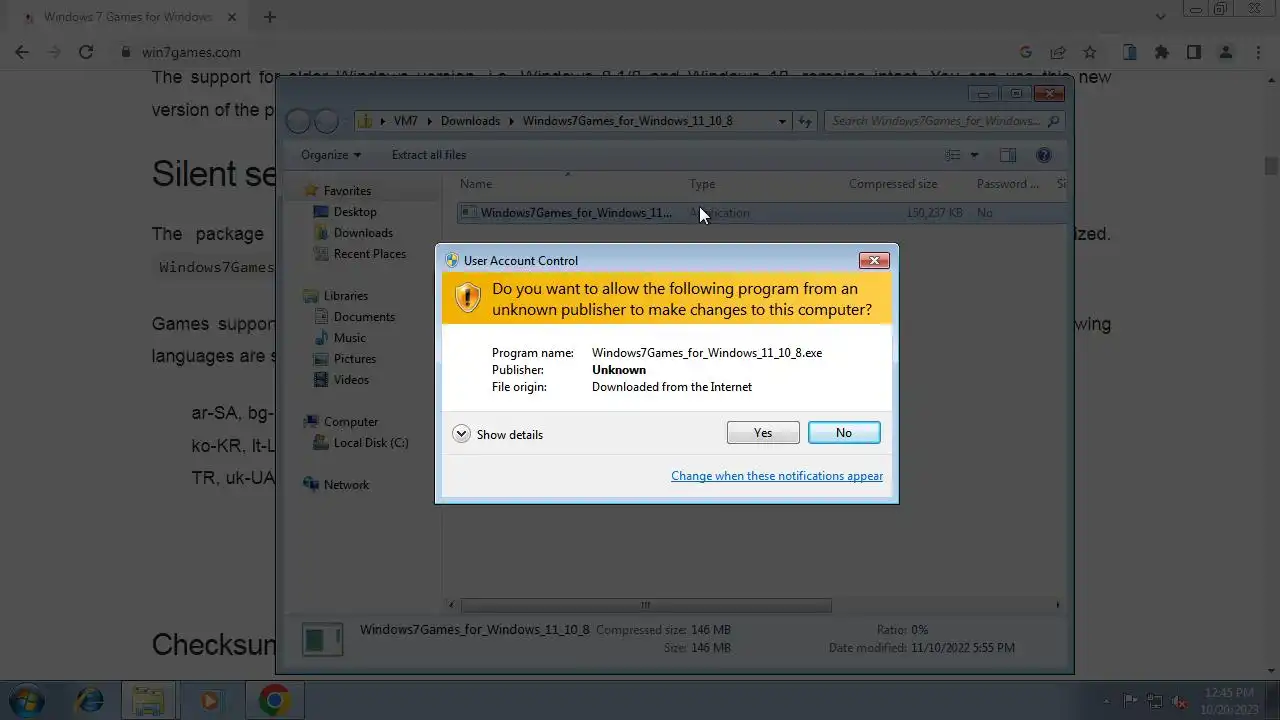Open the view options dropdown arrow

[974, 155]
